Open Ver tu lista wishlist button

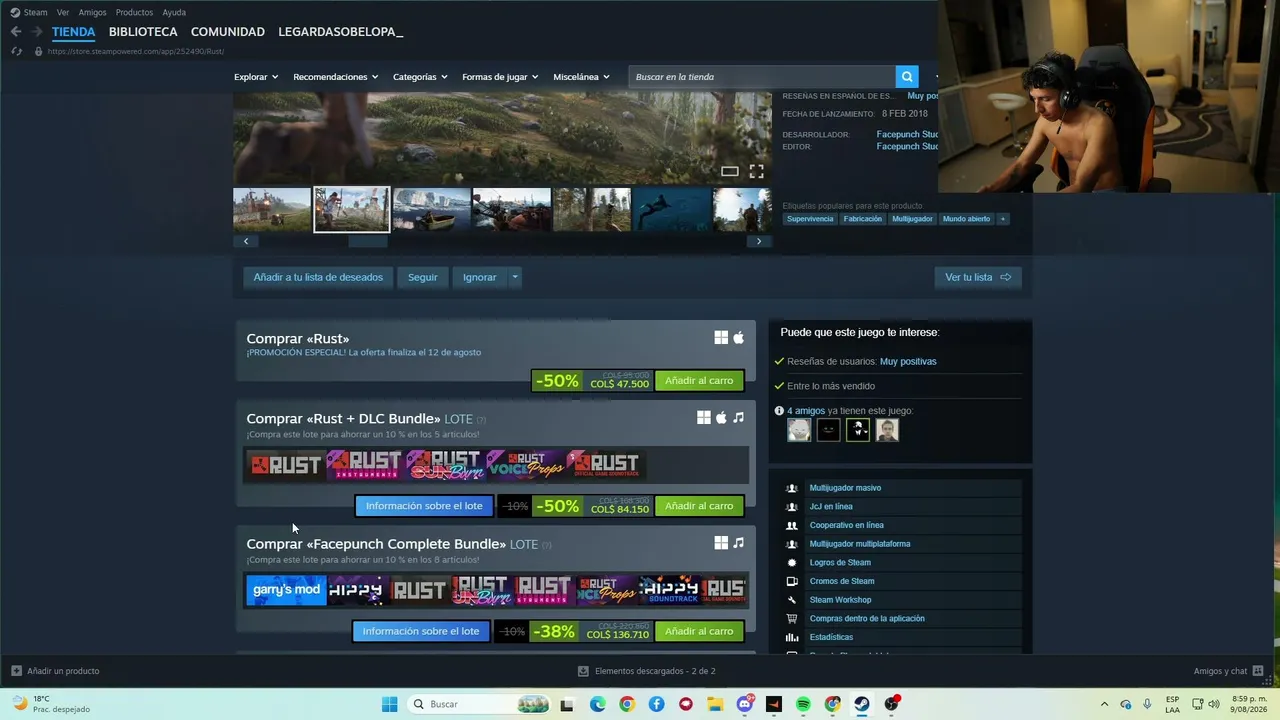[x=978, y=277]
